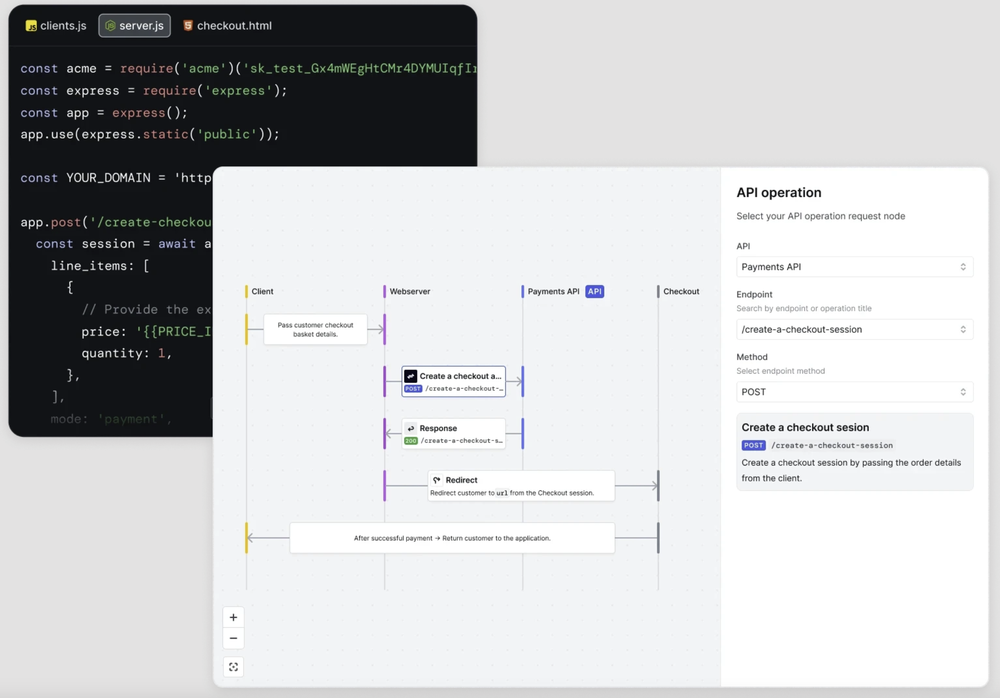
Task: Click the app.use(express.static('public')) line
Action: (150, 134)
